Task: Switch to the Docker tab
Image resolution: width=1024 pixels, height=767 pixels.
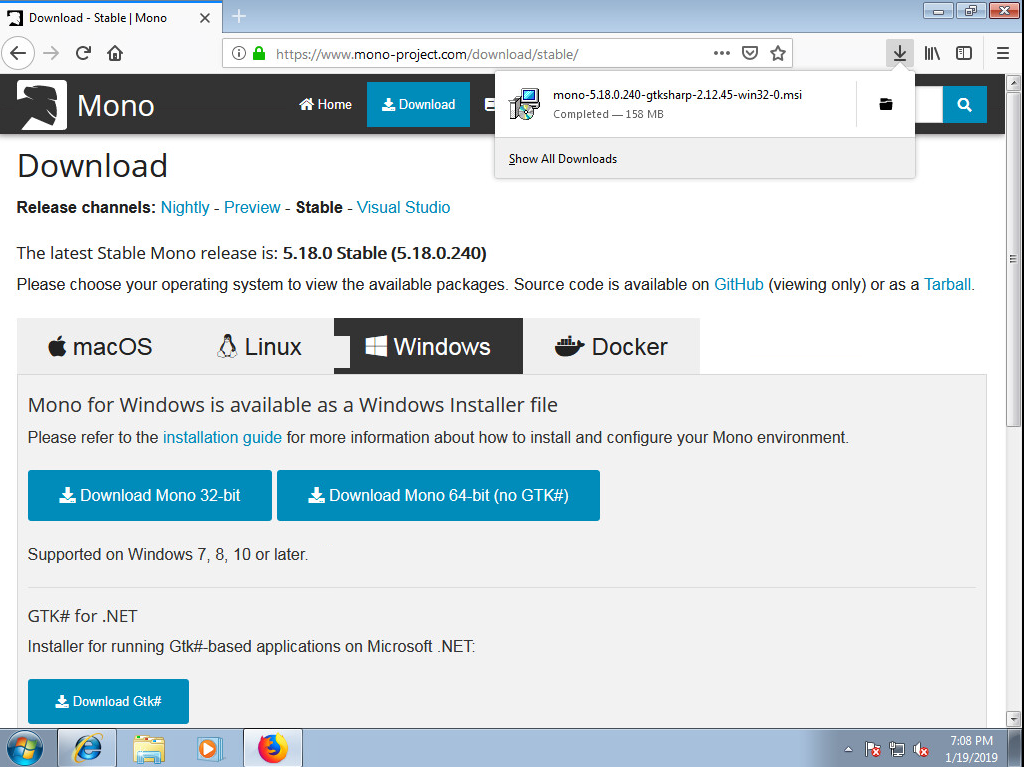Action: pyautogui.click(x=611, y=346)
